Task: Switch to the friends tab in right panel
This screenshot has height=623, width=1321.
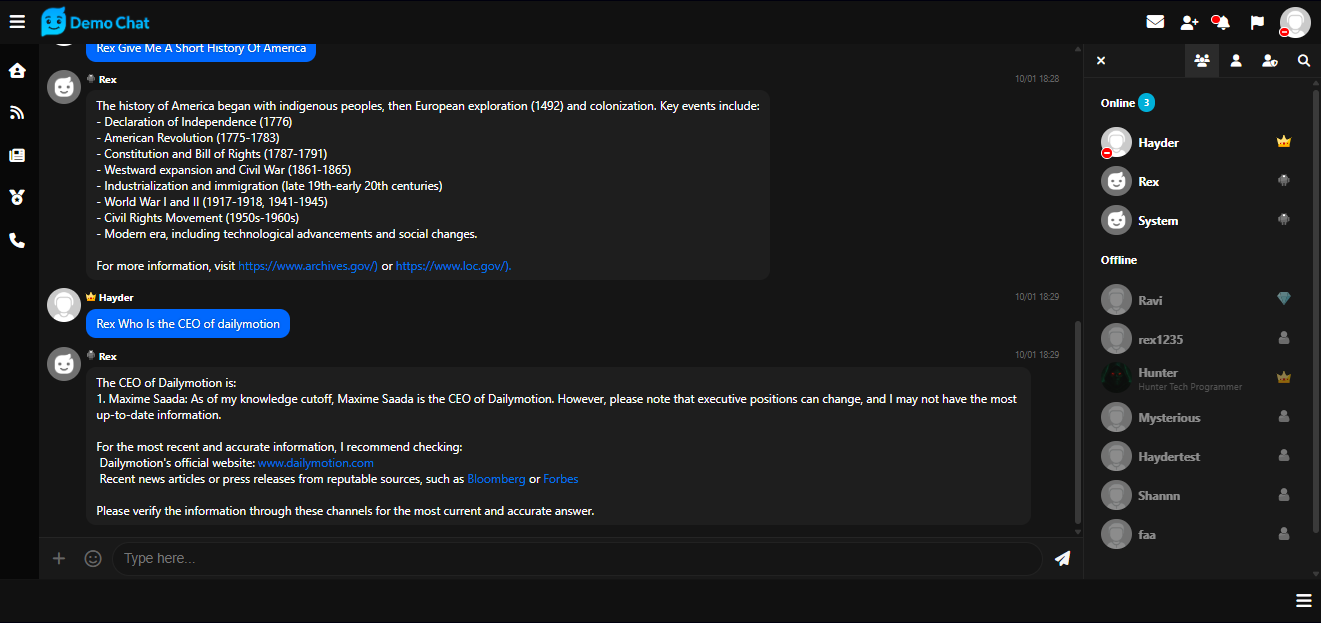Action: pos(1236,61)
